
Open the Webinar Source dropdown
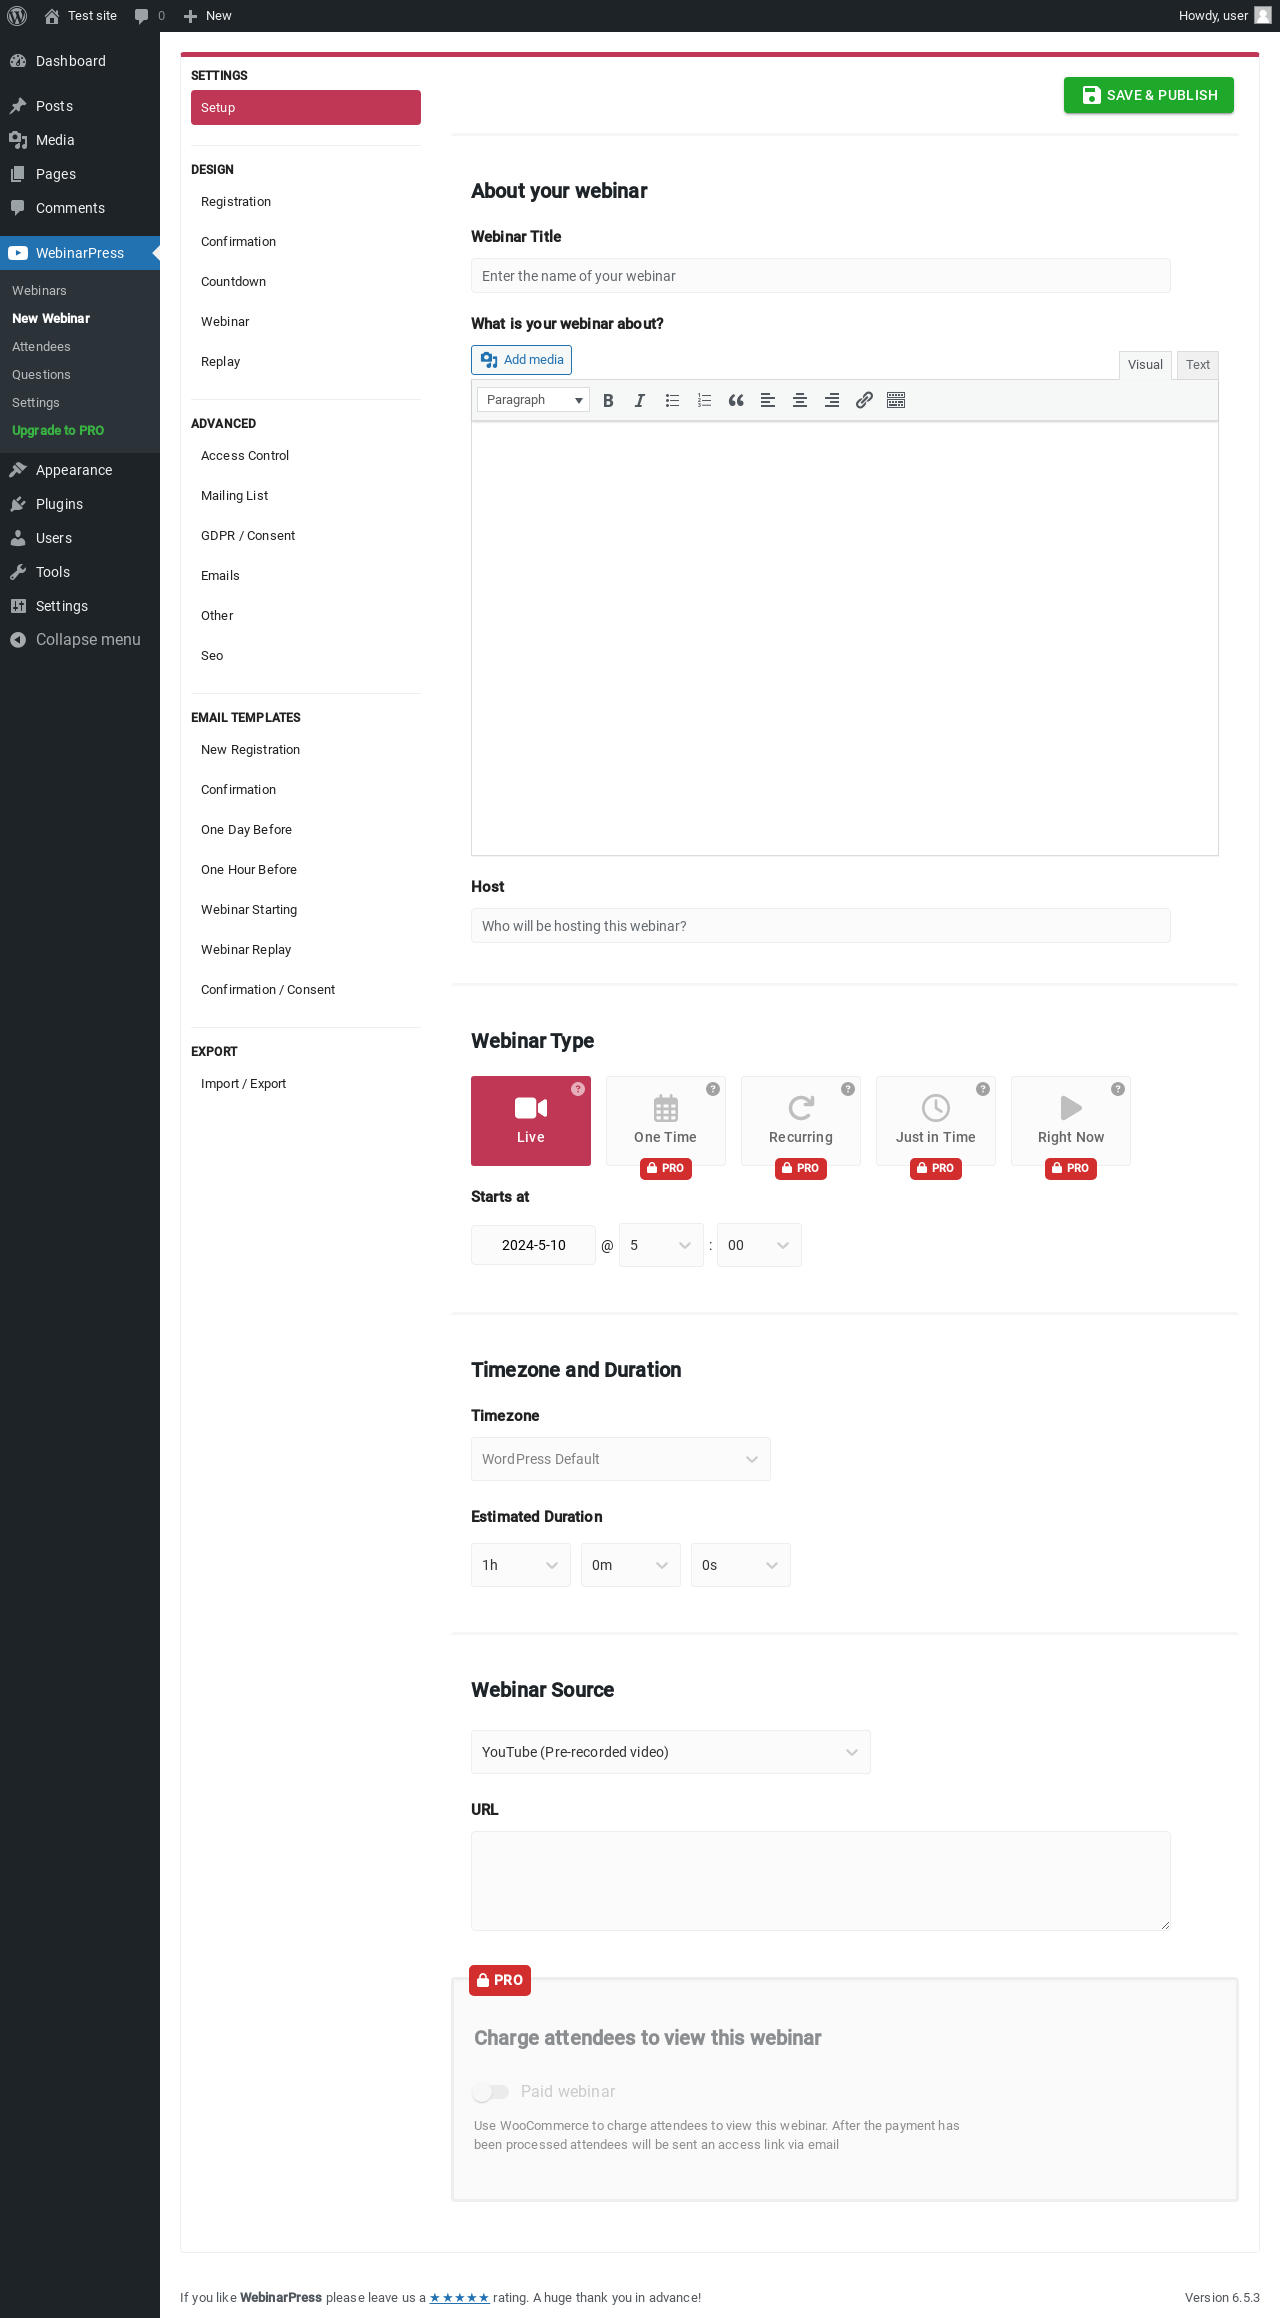(x=671, y=1752)
